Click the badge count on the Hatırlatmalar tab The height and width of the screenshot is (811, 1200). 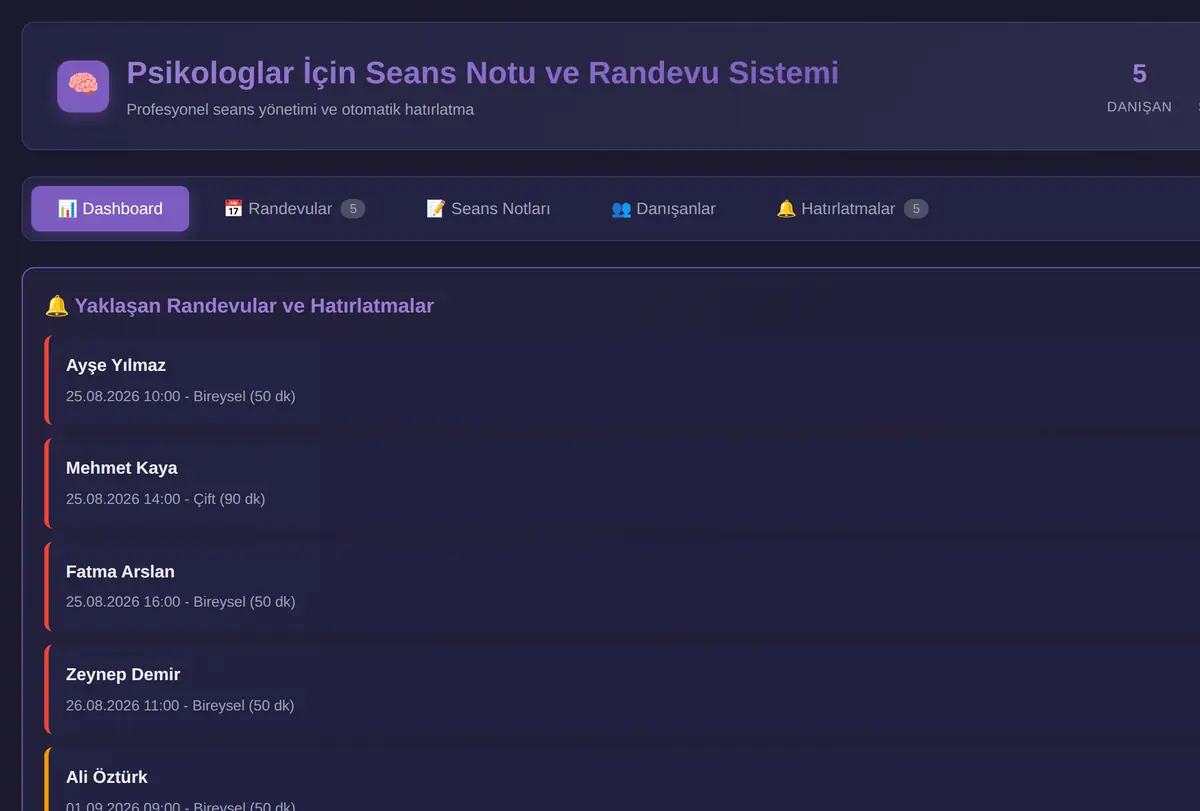pos(916,209)
